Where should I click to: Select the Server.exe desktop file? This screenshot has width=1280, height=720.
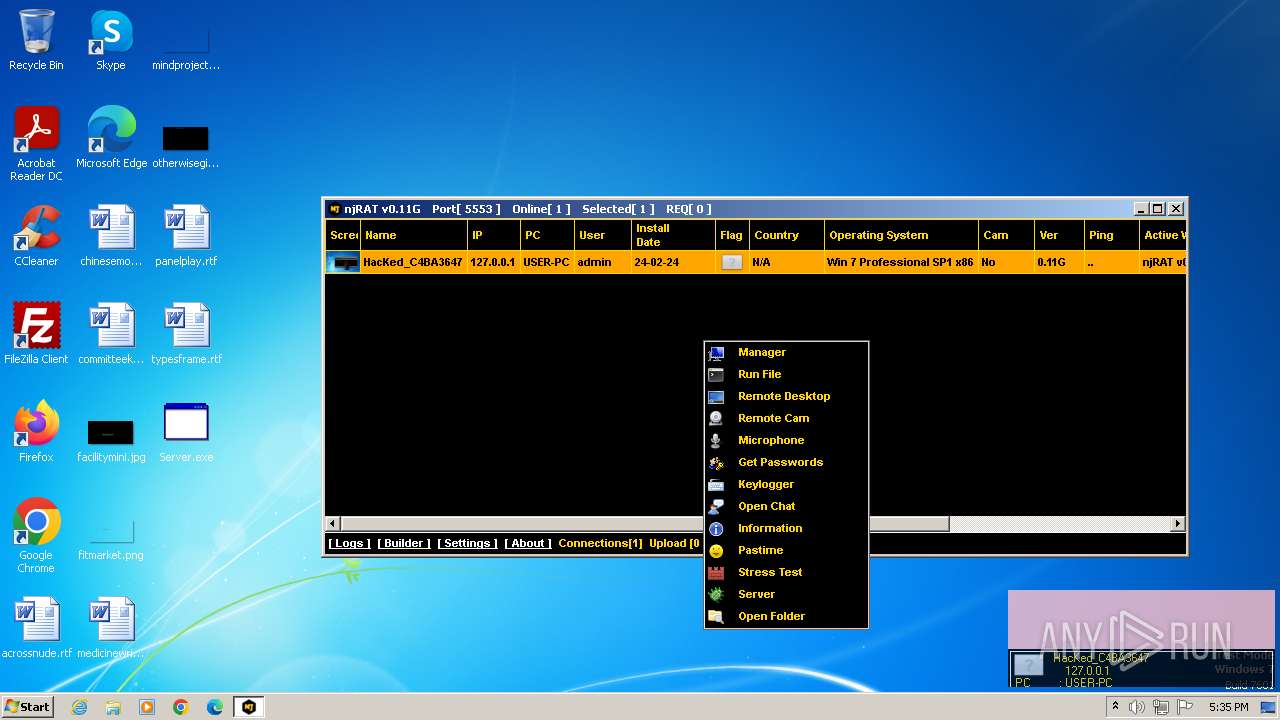[186, 432]
